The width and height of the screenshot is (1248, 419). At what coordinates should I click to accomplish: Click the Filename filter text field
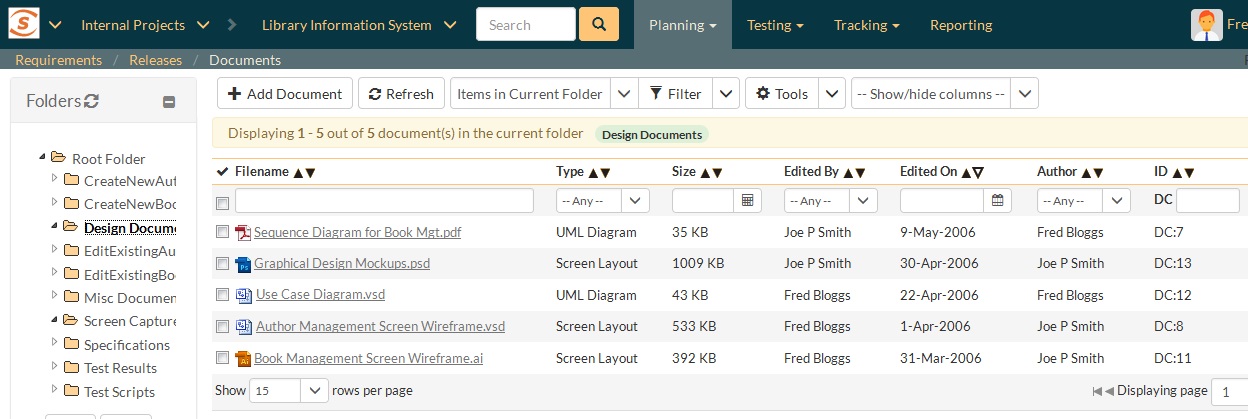pos(384,201)
